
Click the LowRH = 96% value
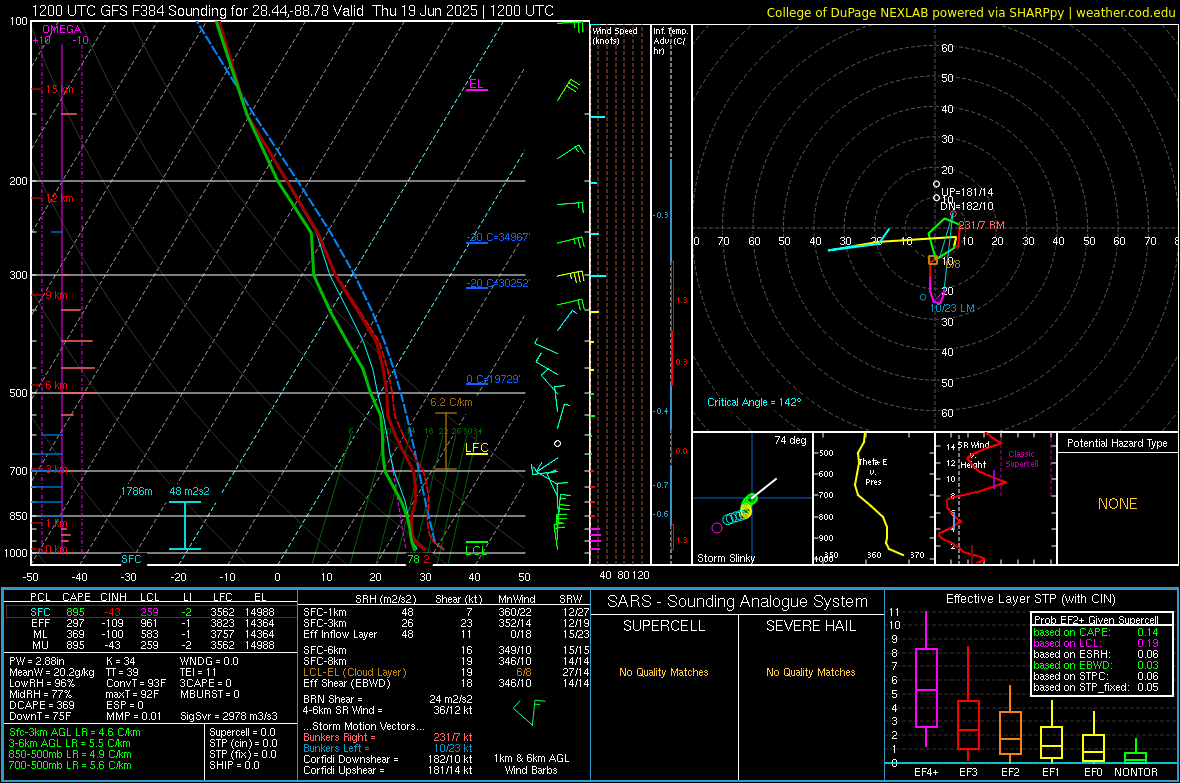pyautogui.click(x=42, y=684)
